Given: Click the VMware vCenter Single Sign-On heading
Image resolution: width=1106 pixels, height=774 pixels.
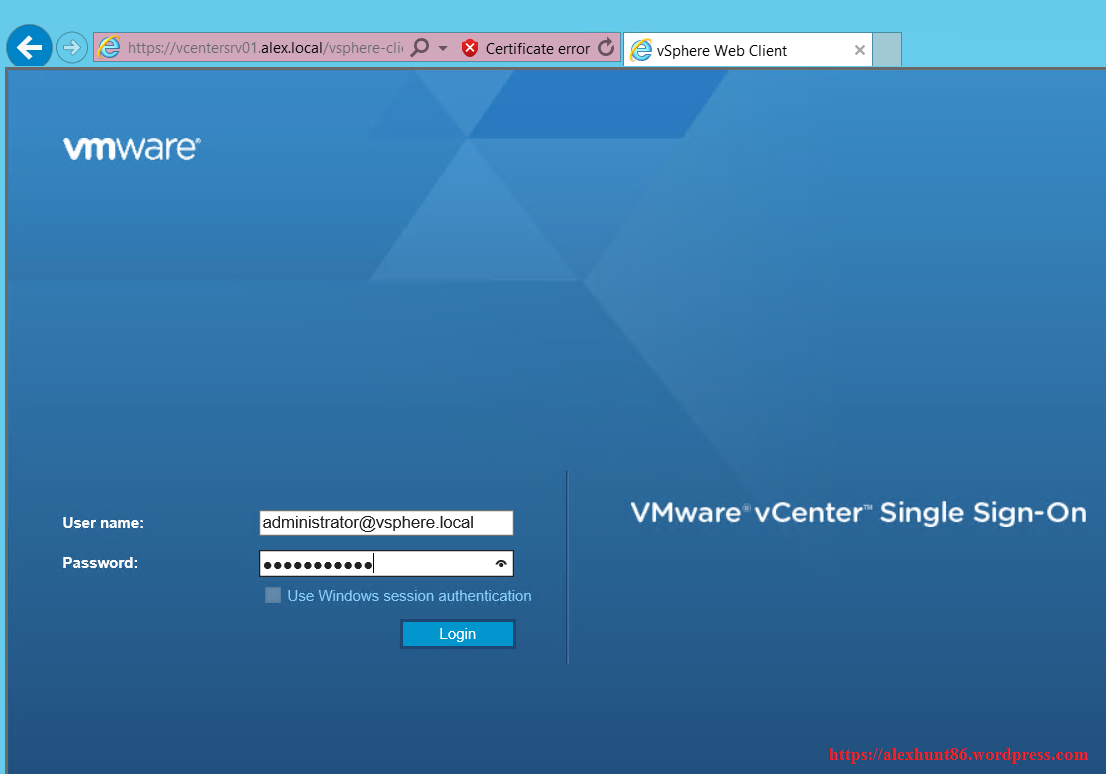Looking at the screenshot, I should pyautogui.click(x=858, y=513).
